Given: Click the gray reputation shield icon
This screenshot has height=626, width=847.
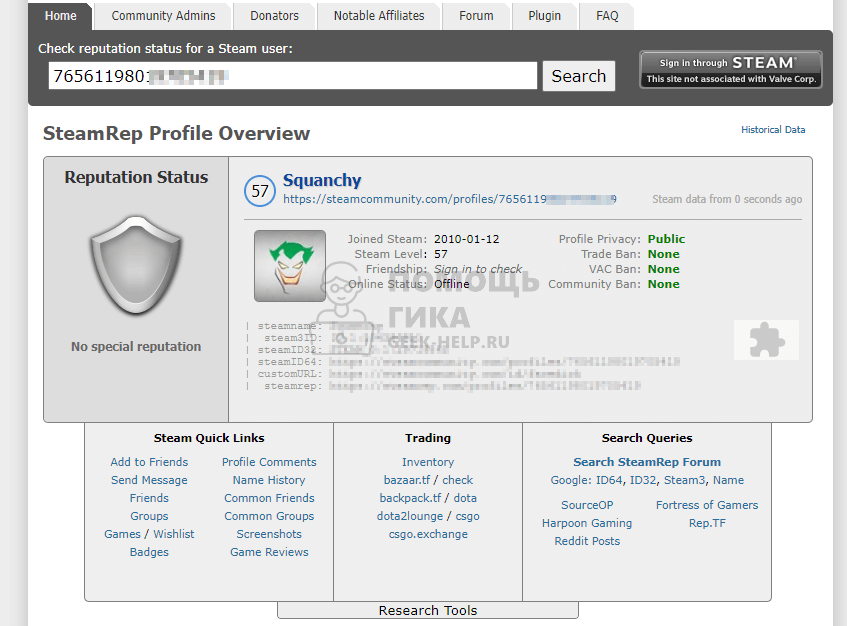Looking at the screenshot, I should (135, 264).
